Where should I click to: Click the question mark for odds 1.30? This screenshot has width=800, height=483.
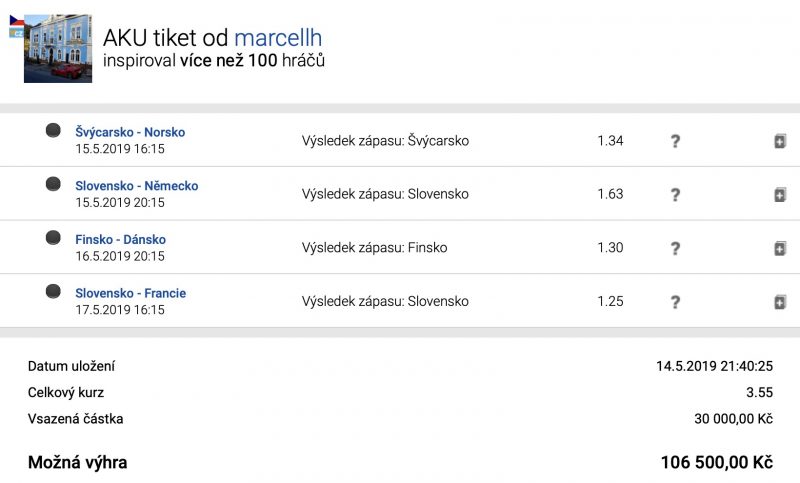[x=675, y=248]
